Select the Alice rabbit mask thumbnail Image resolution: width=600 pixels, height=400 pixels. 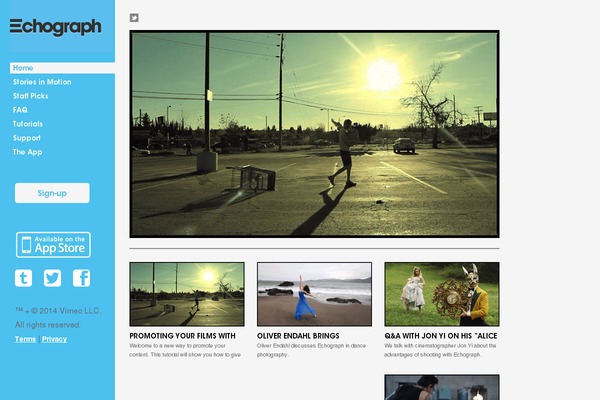(442, 294)
